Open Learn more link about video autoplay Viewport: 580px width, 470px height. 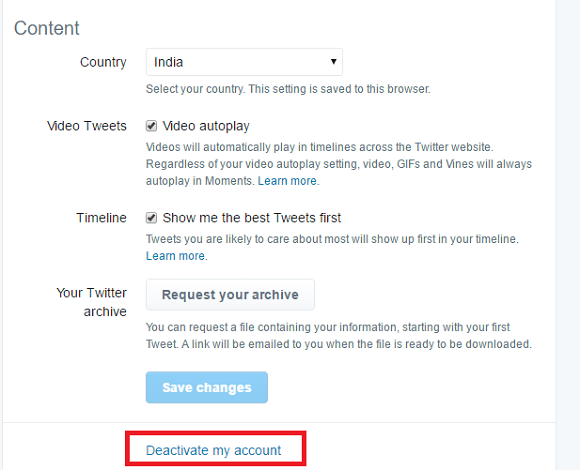(x=287, y=181)
